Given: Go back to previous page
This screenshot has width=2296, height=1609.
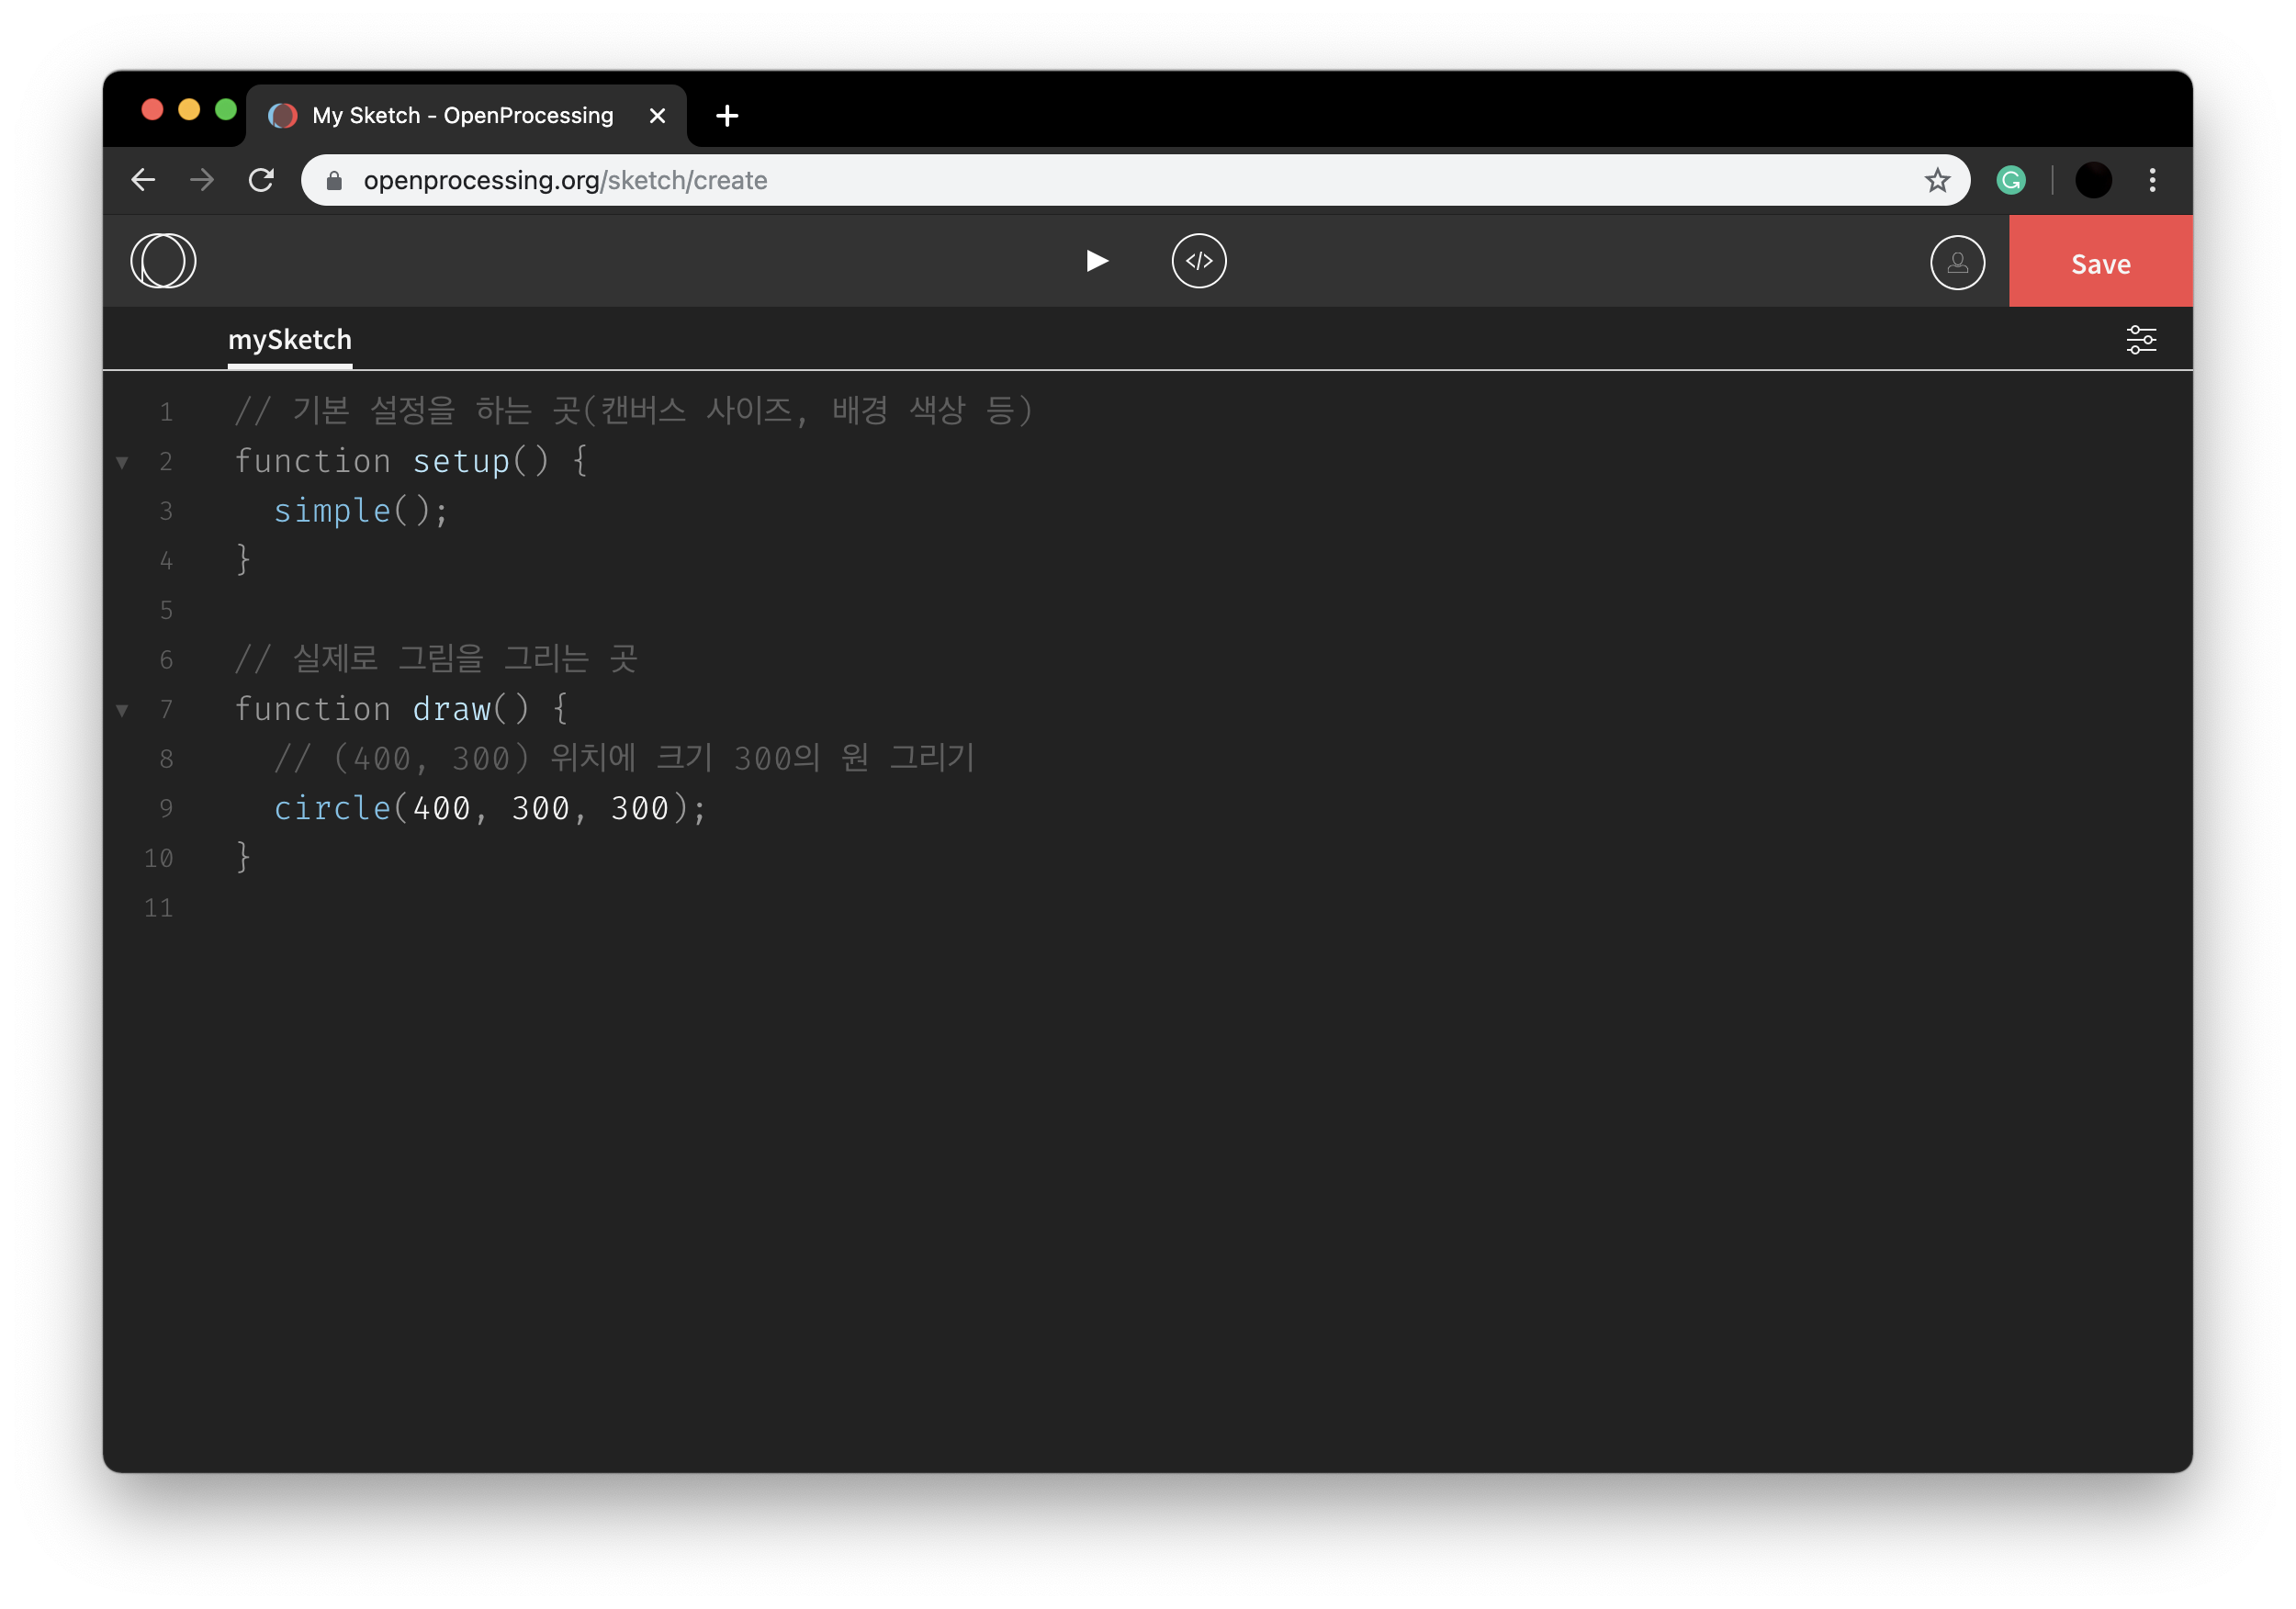Looking at the screenshot, I should 144,180.
